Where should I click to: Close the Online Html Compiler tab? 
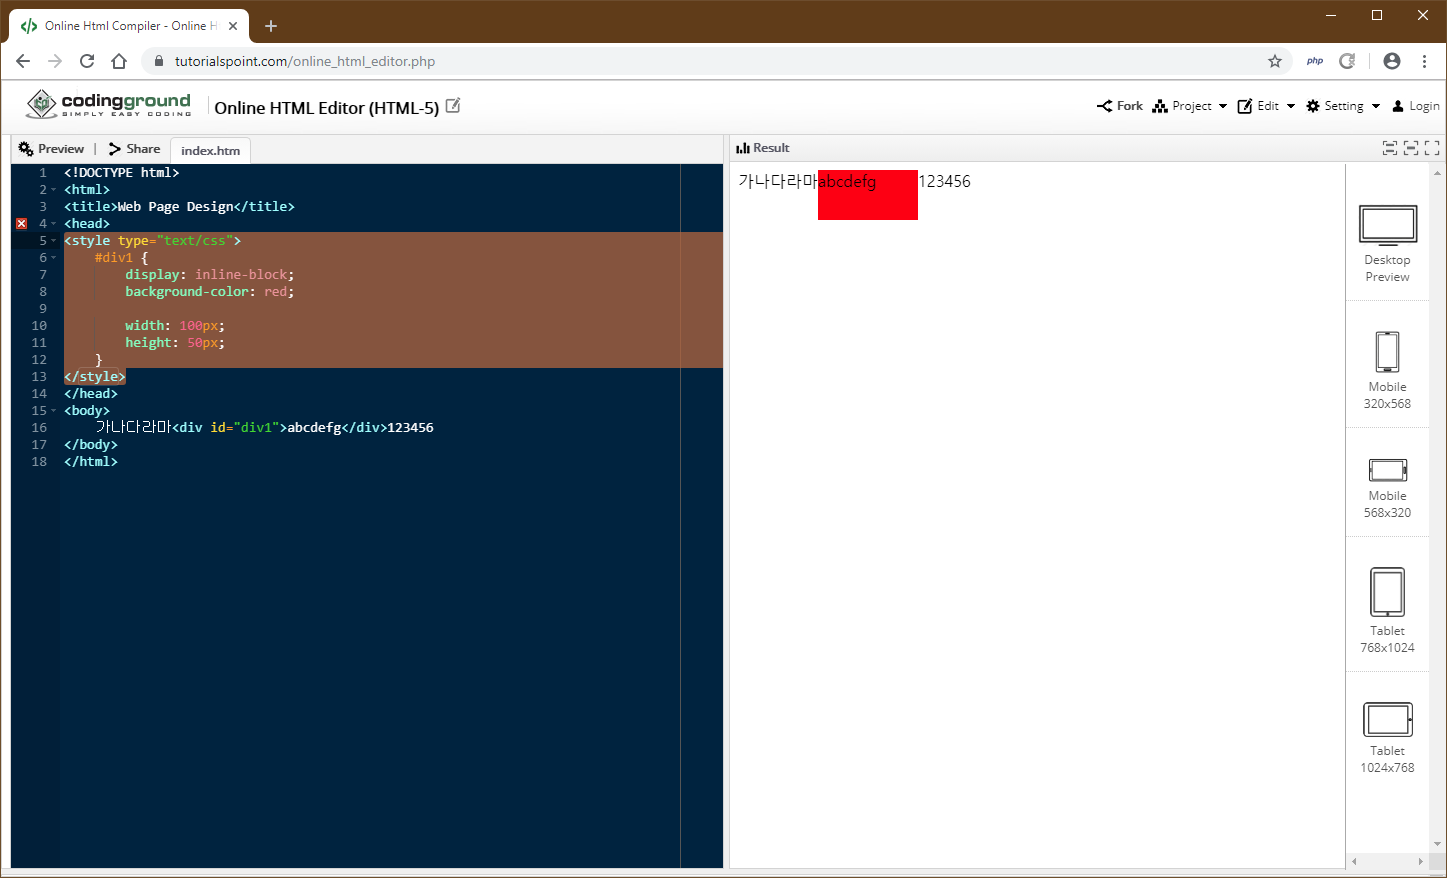233,26
